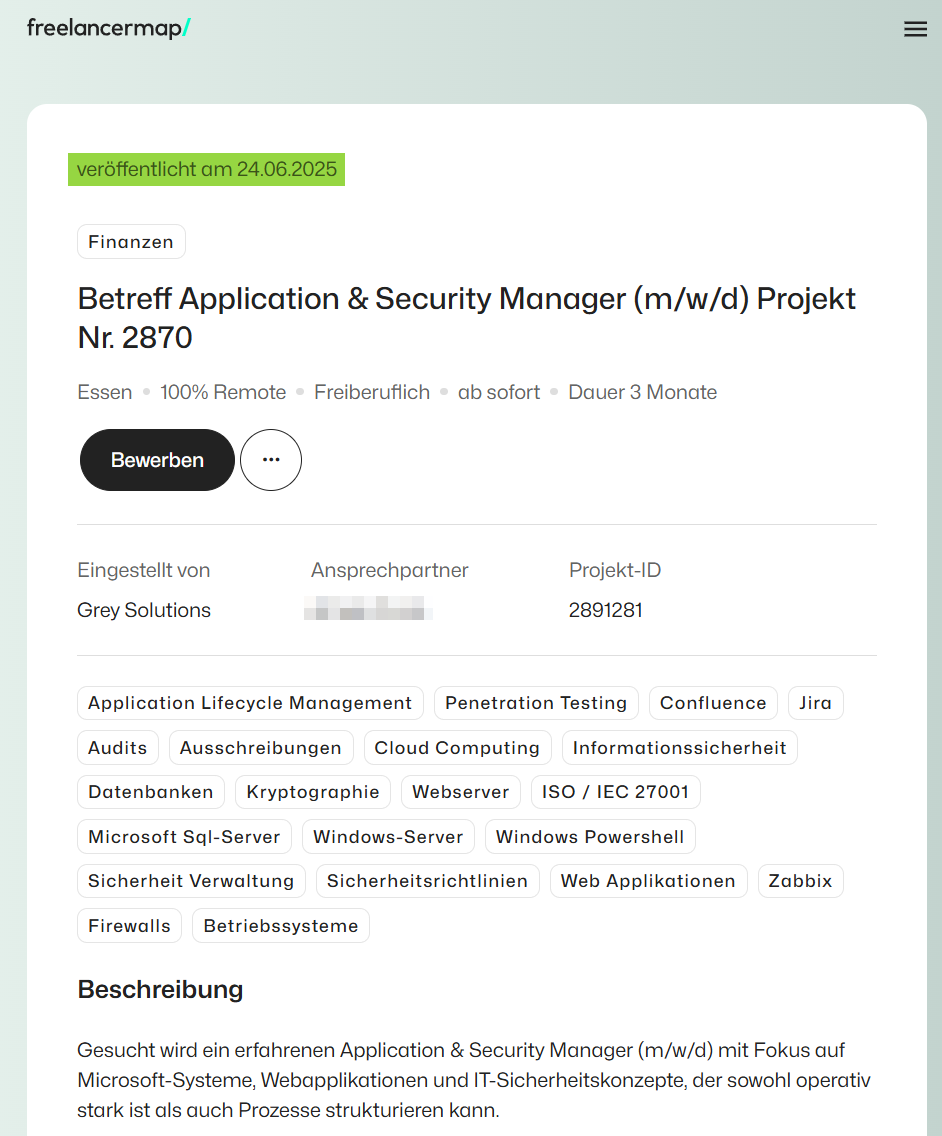
Task: Choose the Cloud Computing tag
Action: click(x=457, y=748)
